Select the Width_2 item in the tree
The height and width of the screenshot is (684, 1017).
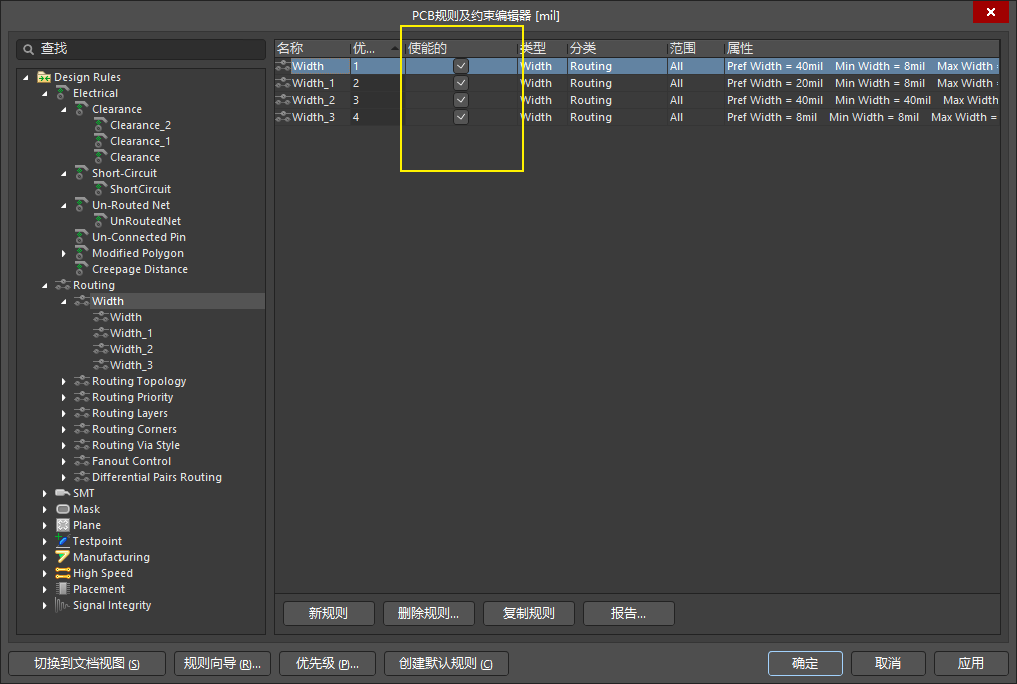point(131,349)
